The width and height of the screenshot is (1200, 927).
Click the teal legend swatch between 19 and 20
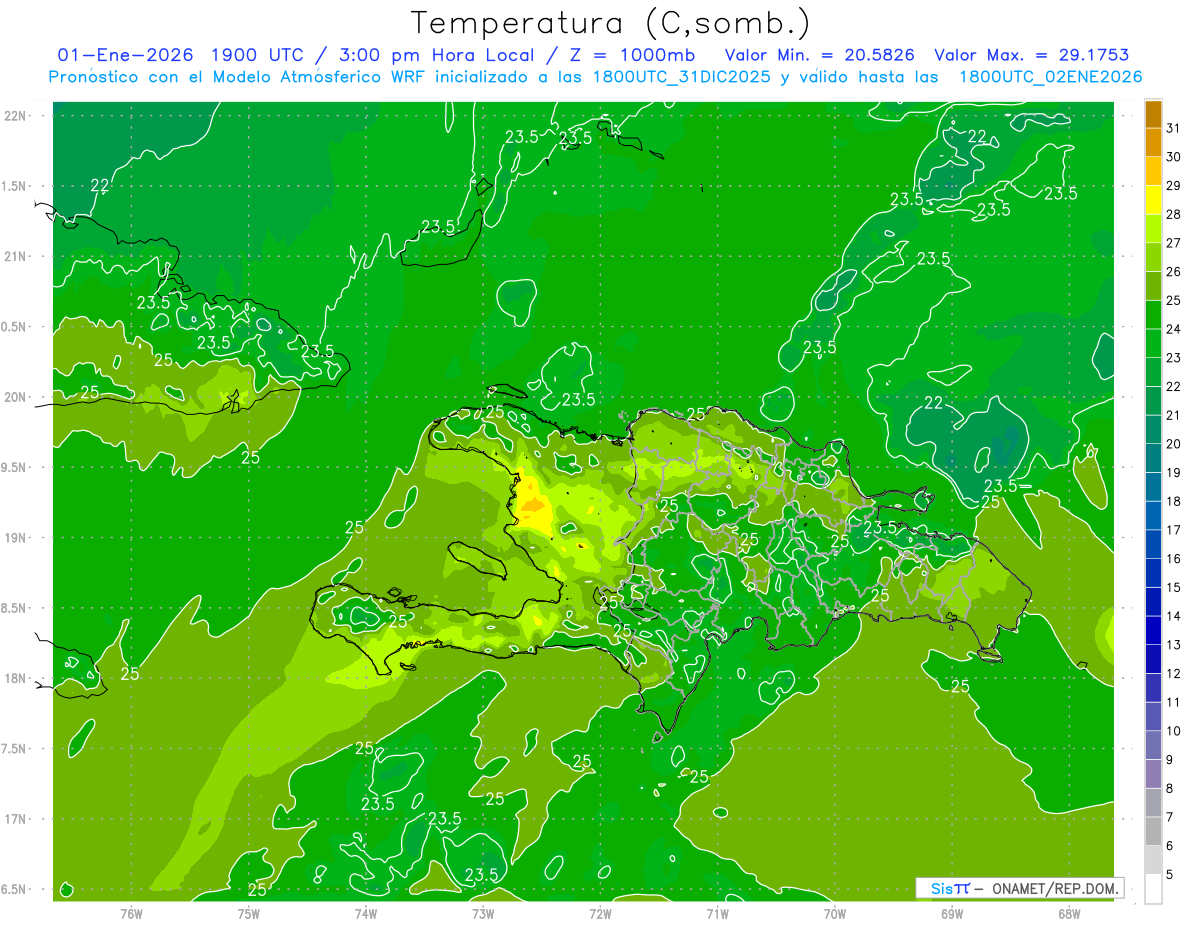[x=1153, y=459]
